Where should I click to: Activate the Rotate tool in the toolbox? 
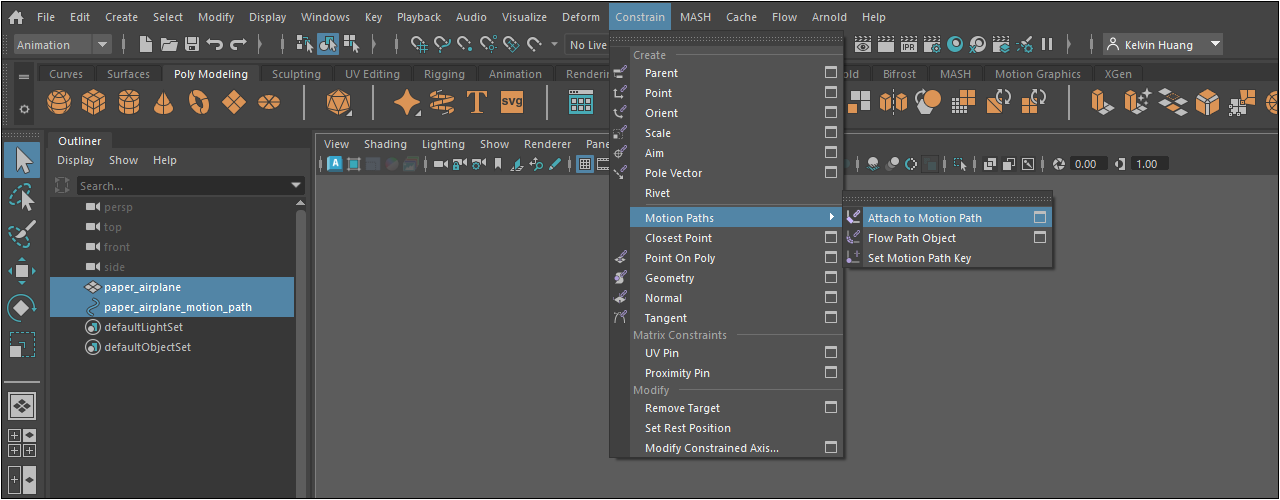(21, 308)
